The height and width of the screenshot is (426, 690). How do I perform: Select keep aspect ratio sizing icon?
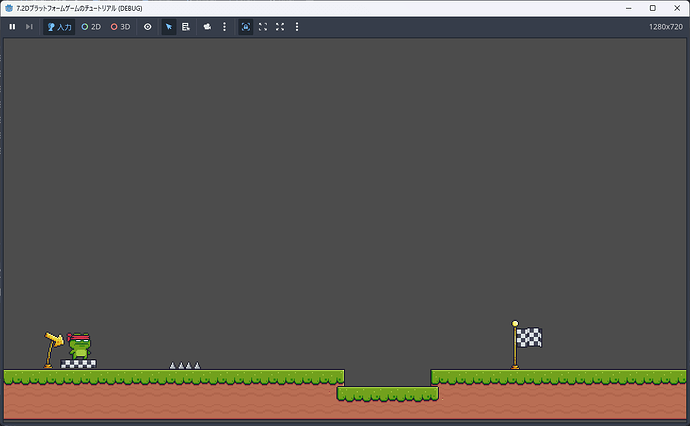(x=263, y=27)
